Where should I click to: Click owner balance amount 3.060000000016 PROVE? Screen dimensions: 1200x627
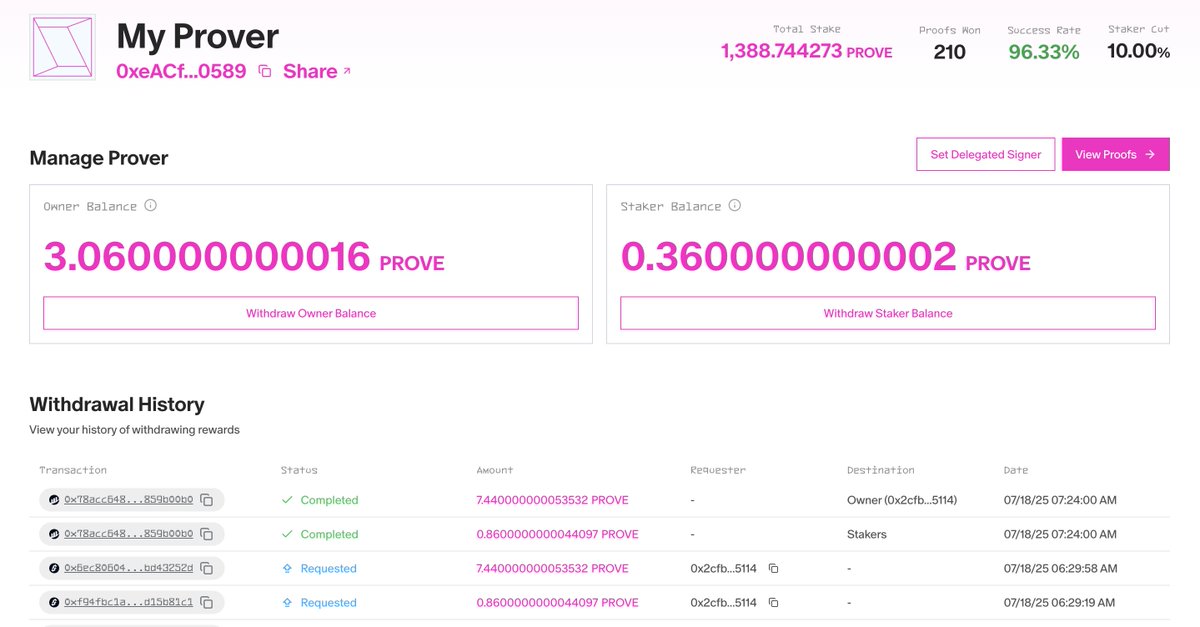pyautogui.click(x=244, y=257)
